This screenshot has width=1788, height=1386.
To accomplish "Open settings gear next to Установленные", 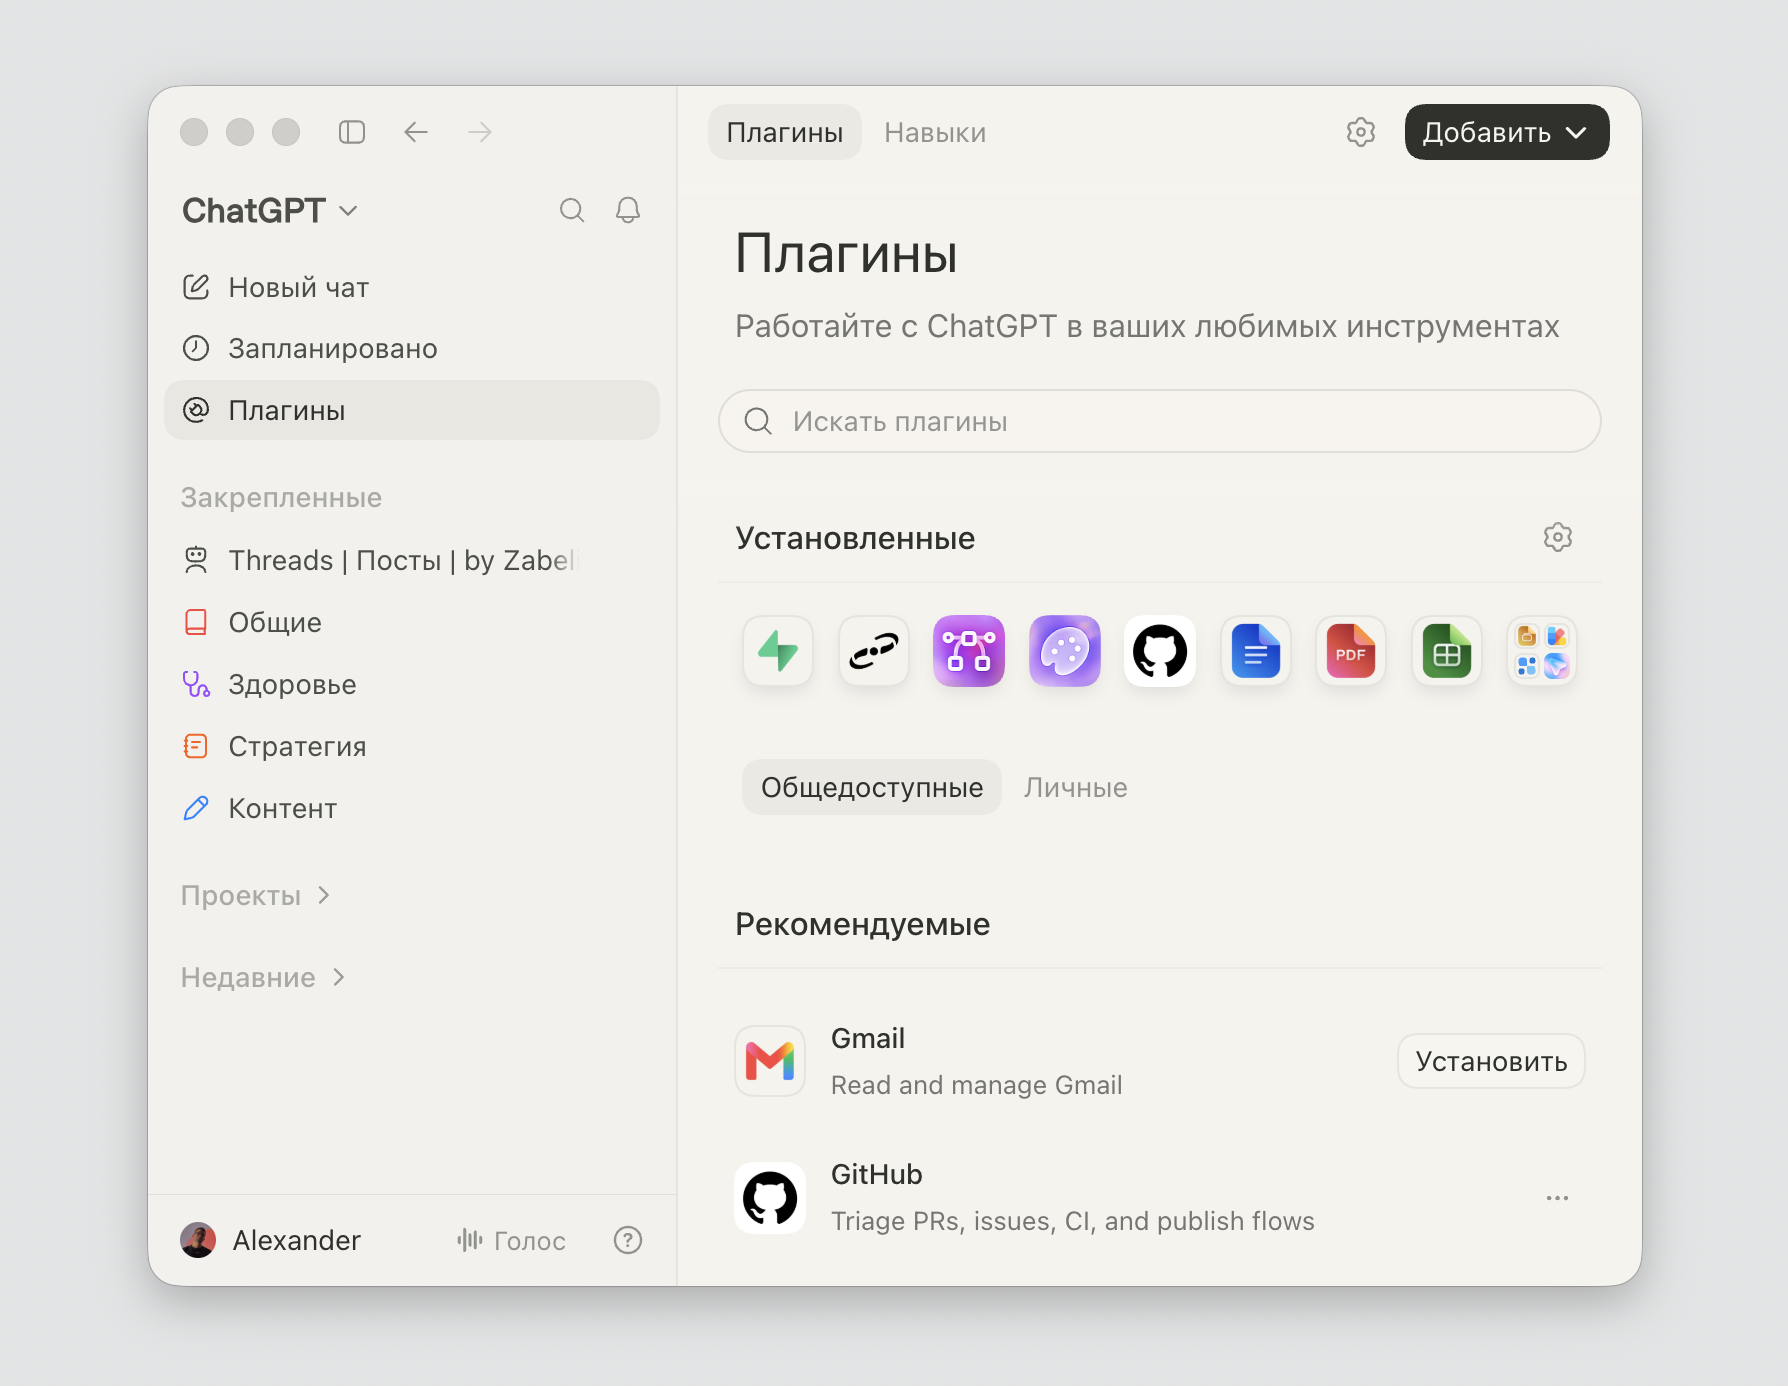I will (1558, 537).
